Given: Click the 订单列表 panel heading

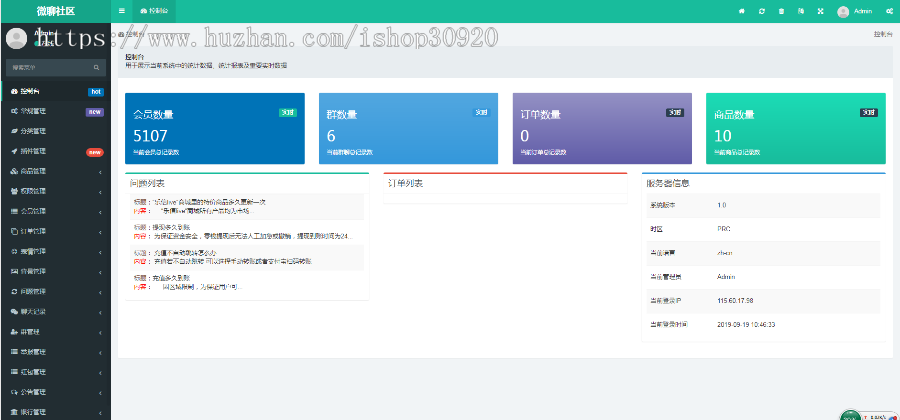Looking at the screenshot, I should click(405, 184).
